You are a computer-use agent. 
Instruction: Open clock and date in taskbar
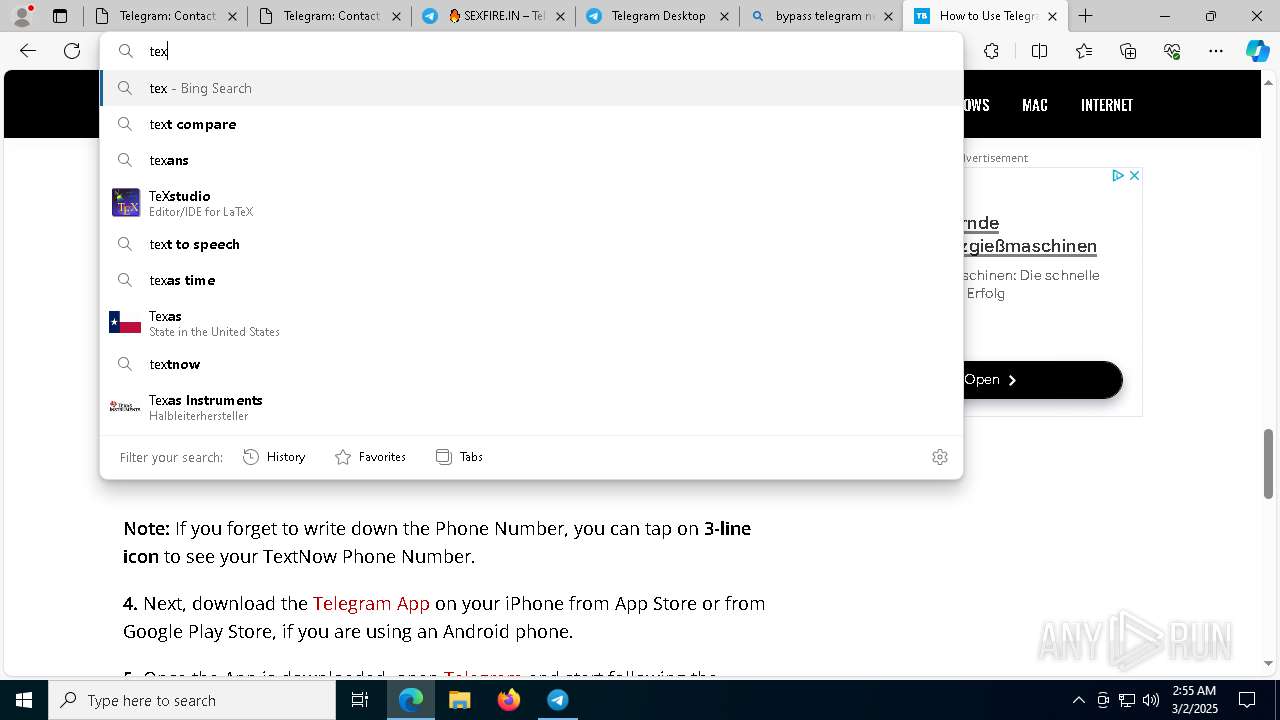(x=1193, y=700)
